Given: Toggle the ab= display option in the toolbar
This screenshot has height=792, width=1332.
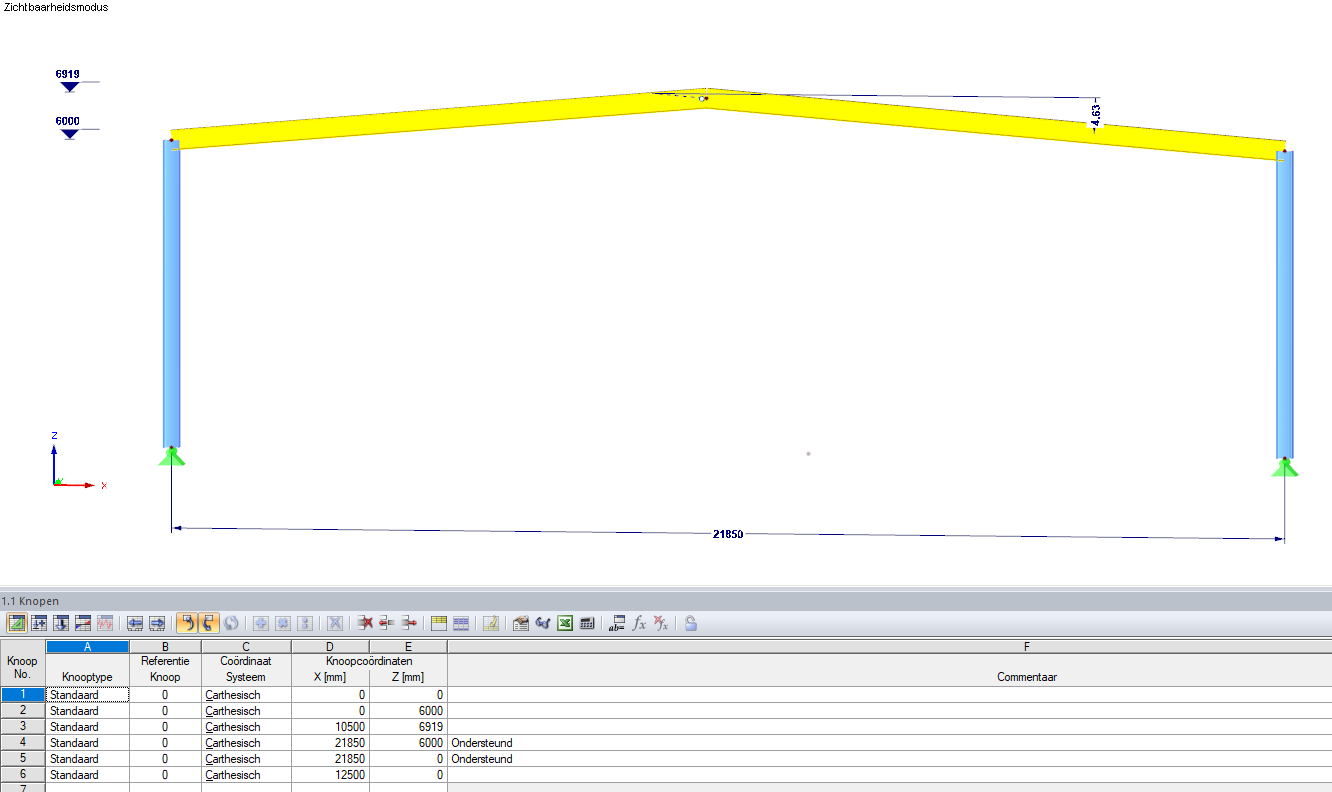Looking at the screenshot, I should pyautogui.click(x=617, y=622).
